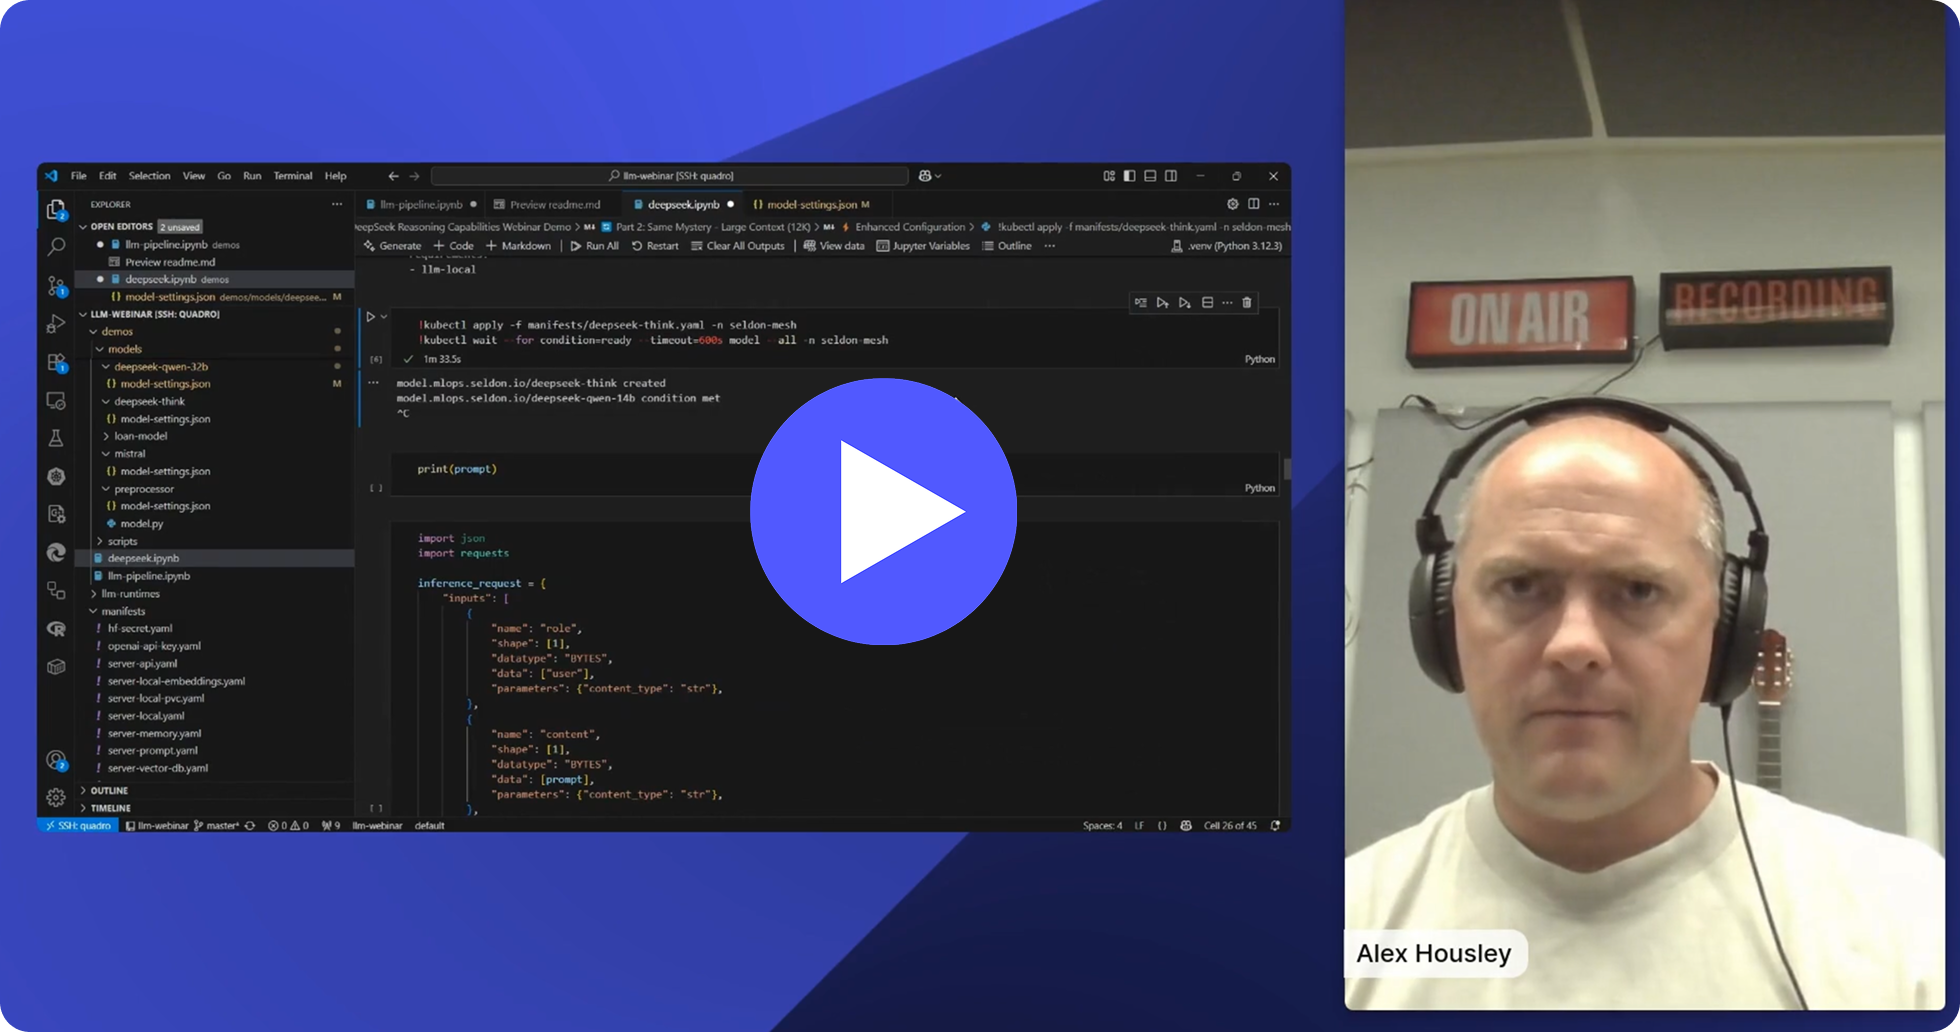Screen dimensions: 1960x1032
Task: Open the Search view in activity bar
Action: coord(56,246)
